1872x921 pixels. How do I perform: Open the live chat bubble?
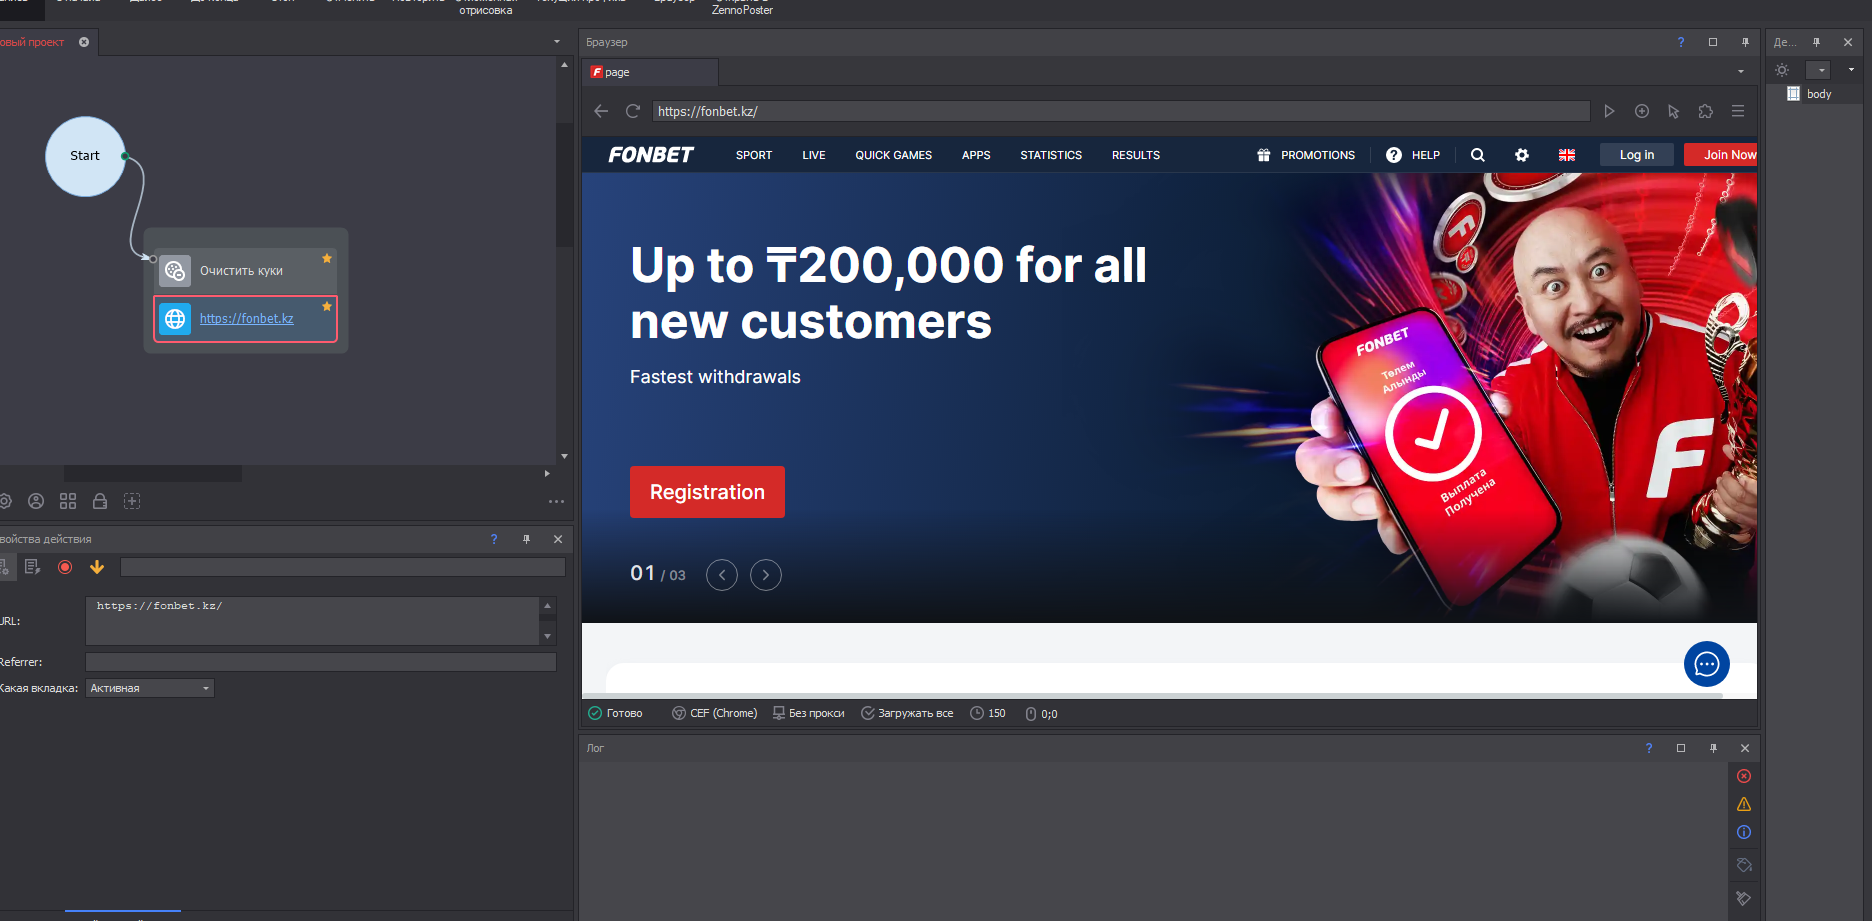click(x=1707, y=664)
